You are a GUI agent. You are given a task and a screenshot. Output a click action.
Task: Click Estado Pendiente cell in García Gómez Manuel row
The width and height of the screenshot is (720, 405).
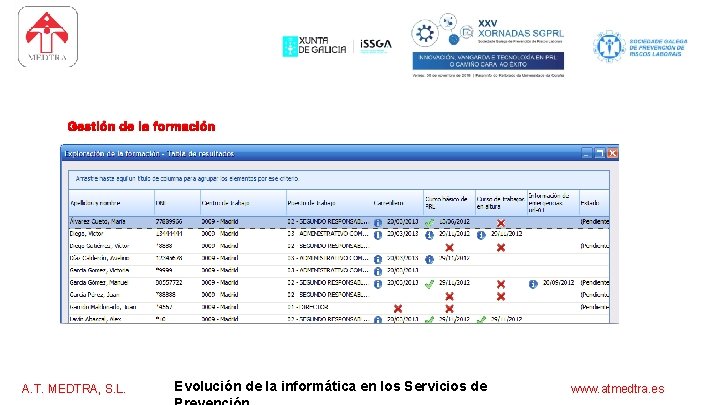tap(595, 282)
